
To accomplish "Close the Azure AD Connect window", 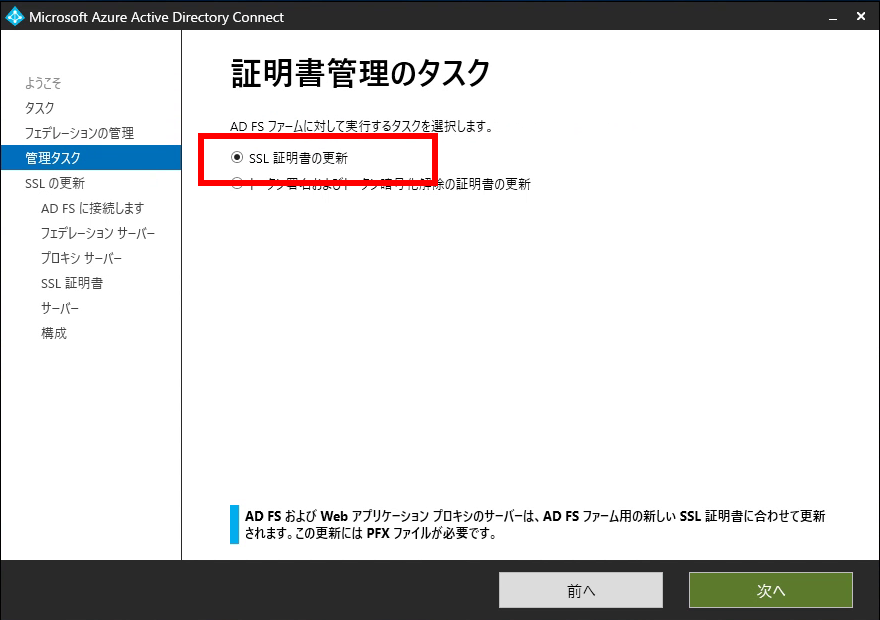I will (861, 16).
